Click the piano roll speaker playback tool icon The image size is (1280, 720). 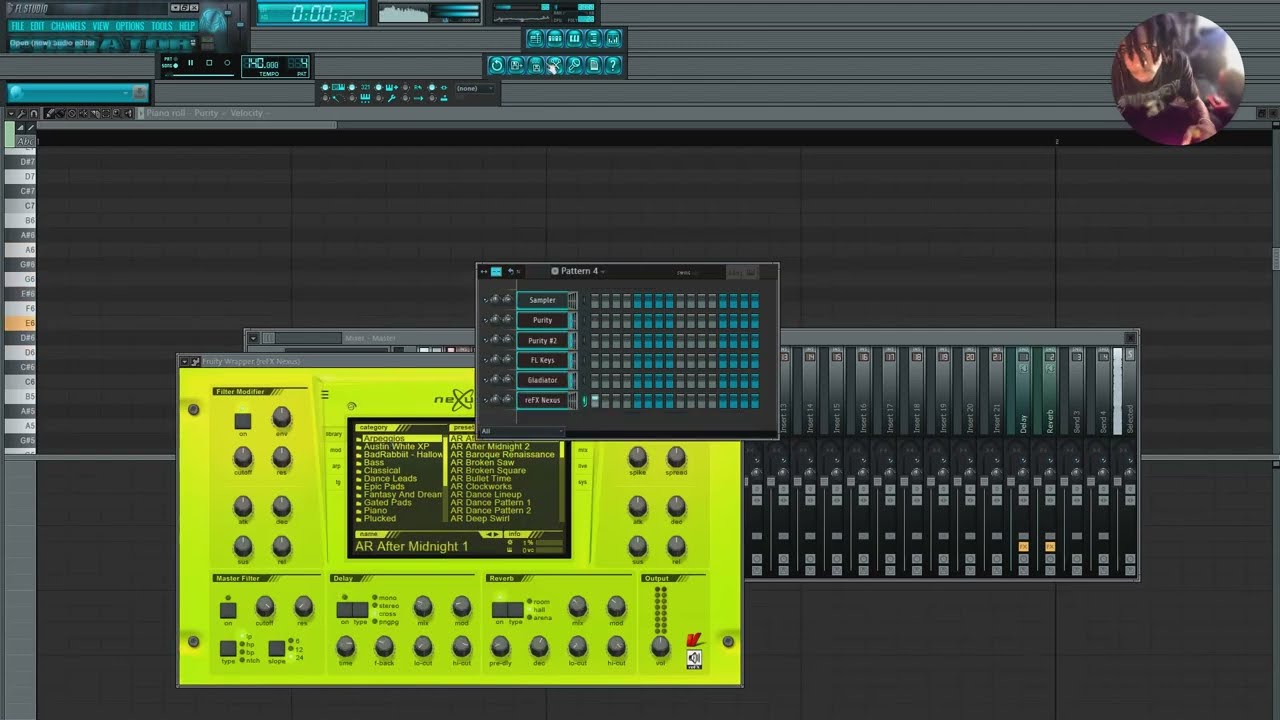[x=129, y=113]
